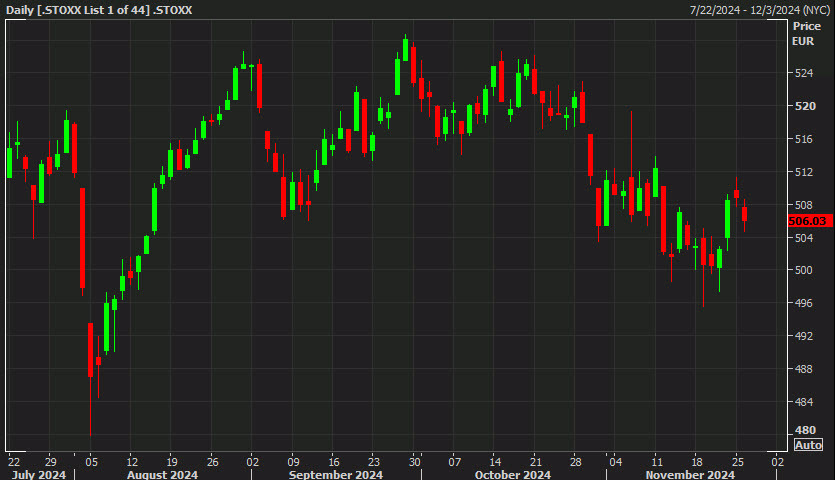Click the date label 18 on the time axis
Screen dimensions: 835x480
[697, 462]
